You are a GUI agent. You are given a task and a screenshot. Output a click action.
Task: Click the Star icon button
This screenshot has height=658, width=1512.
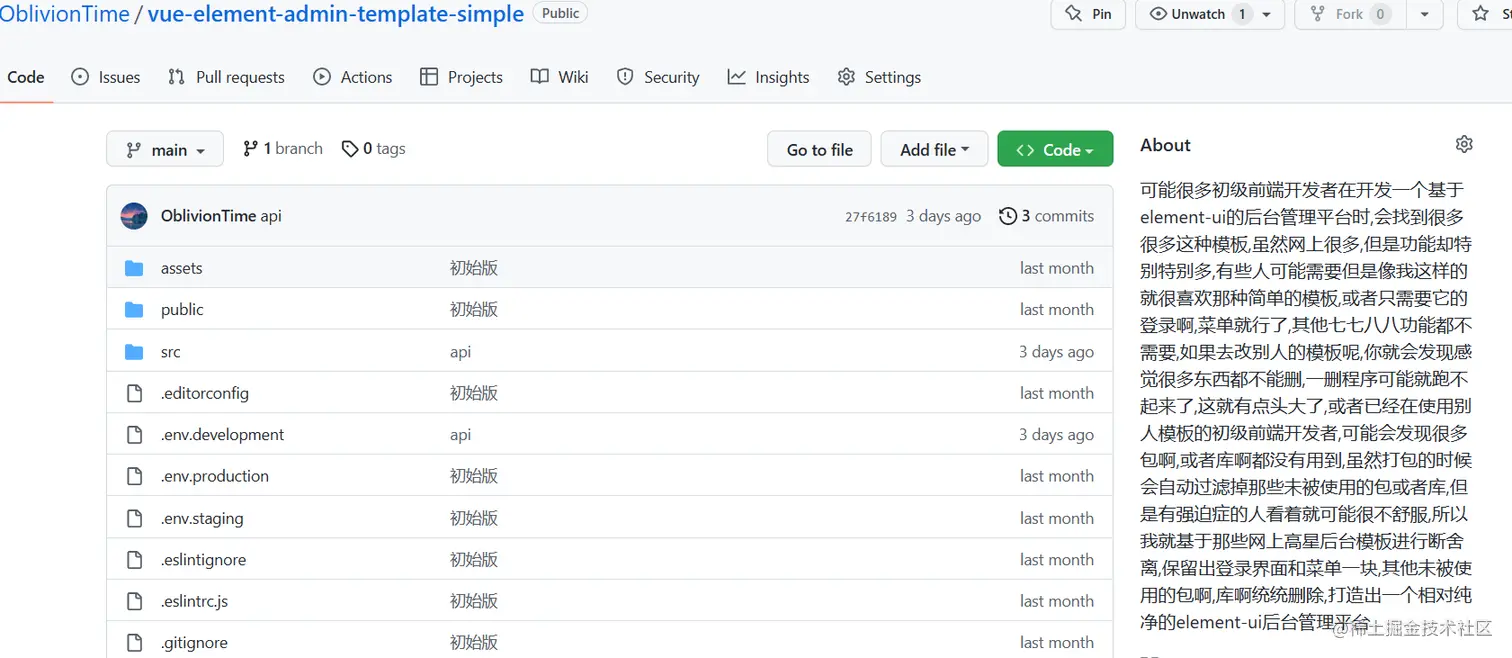(1481, 14)
